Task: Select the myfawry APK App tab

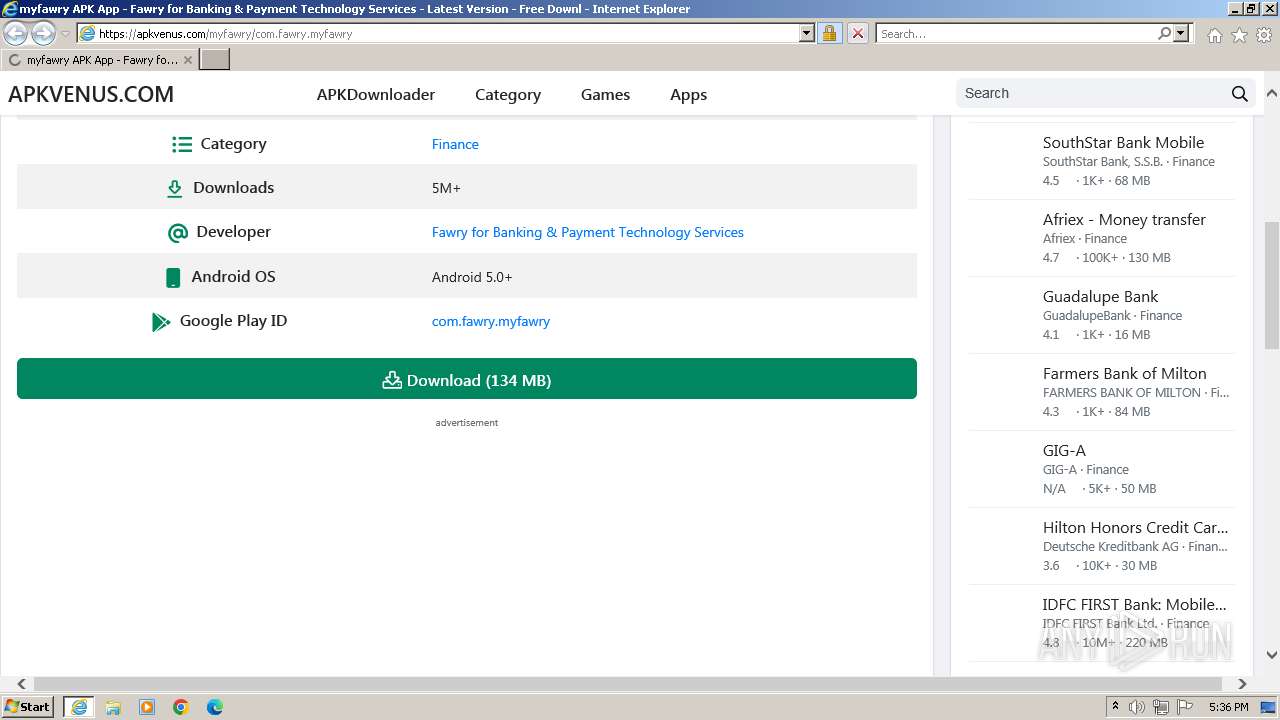Action: pyautogui.click(x=100, y=60)
